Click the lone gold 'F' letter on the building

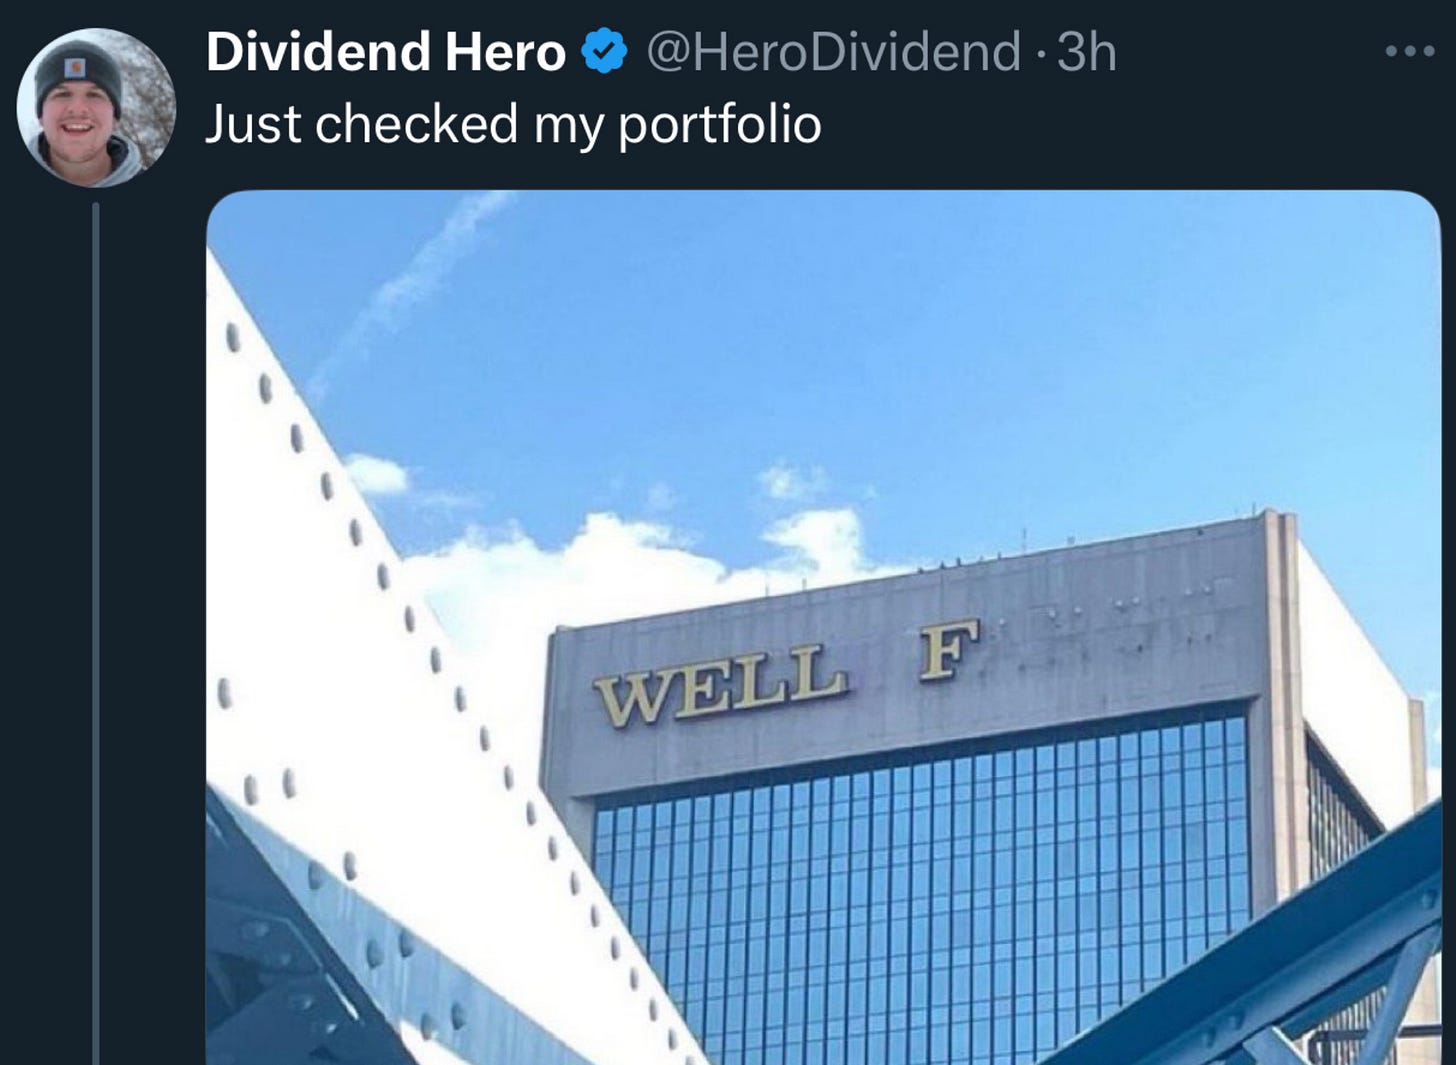(949, 649)
